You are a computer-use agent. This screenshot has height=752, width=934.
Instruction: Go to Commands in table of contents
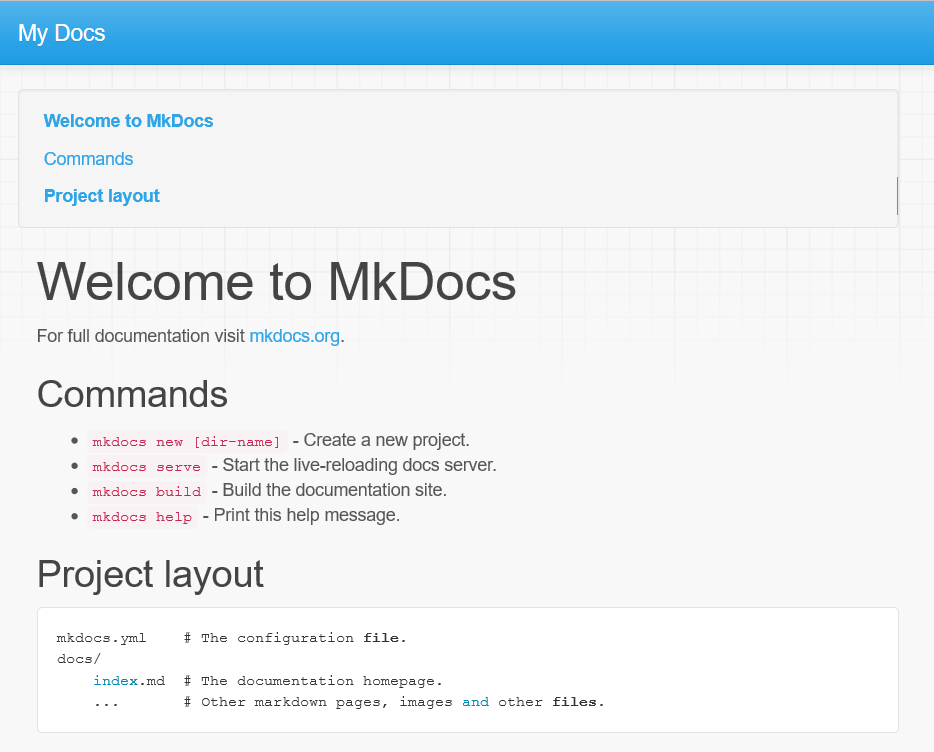(x=88, y=159)
